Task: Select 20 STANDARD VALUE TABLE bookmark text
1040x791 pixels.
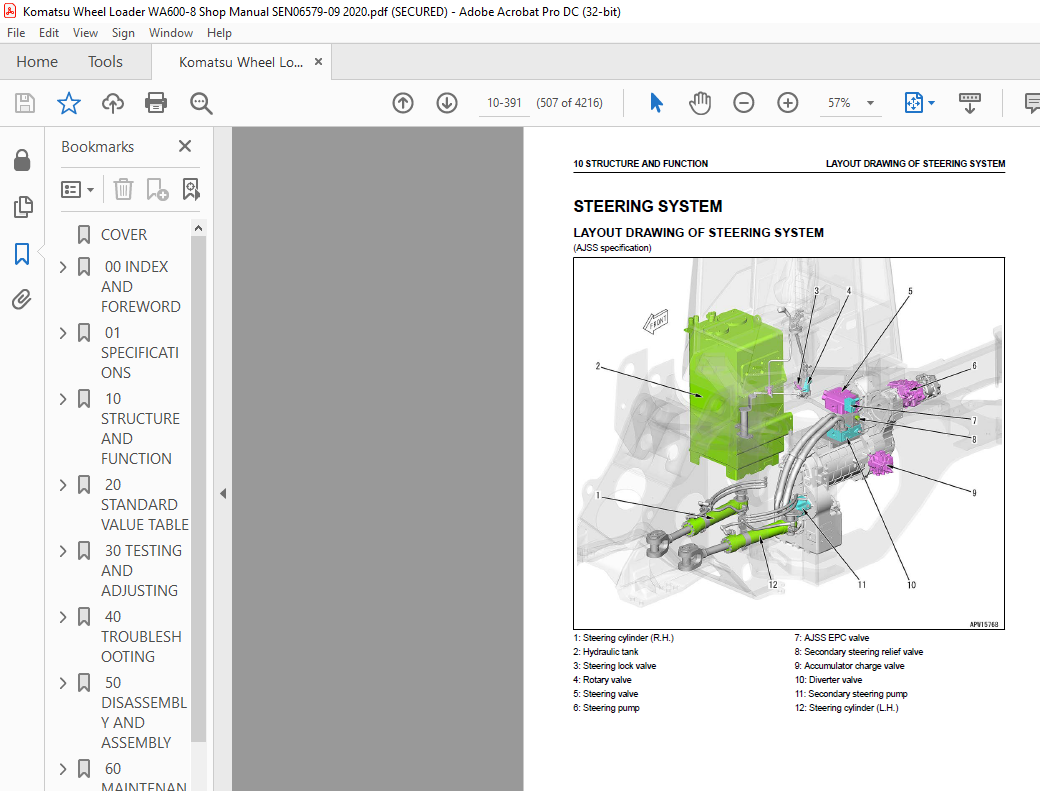Action: [x=145, y=505]
